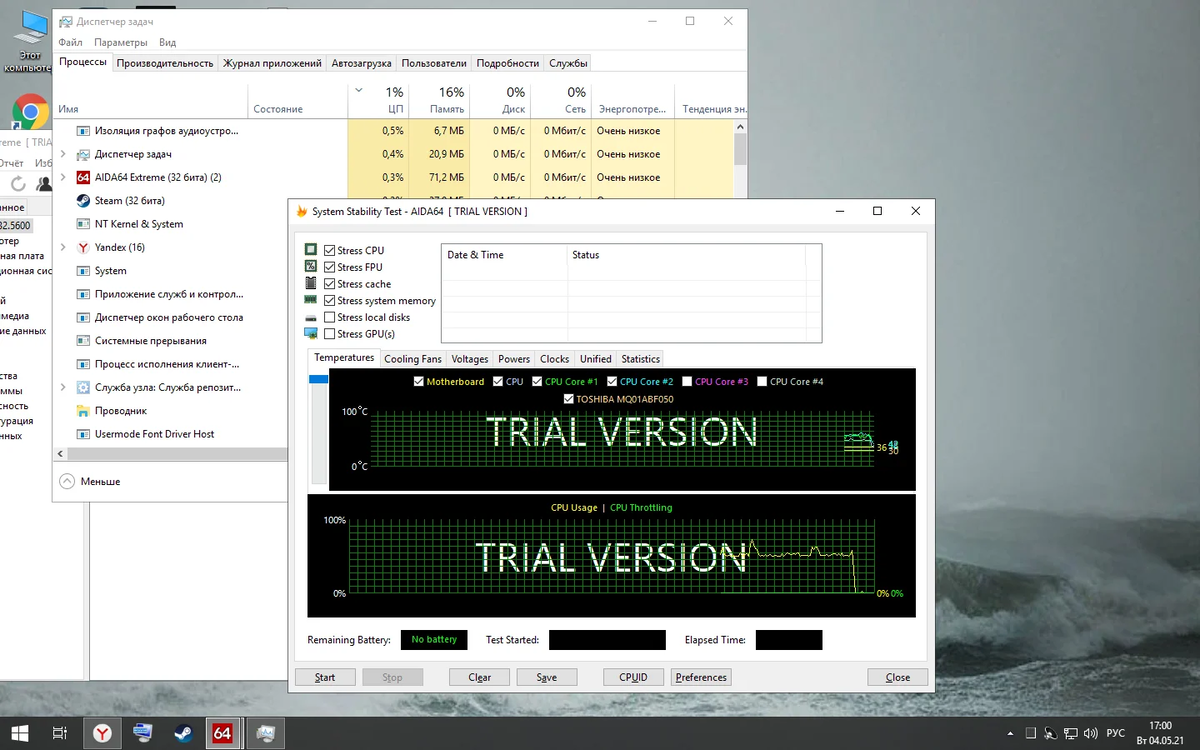Open the Windows Start menu on the taskbar
The height and width of the screenshot is (750, 1200).
click(20, 733)
